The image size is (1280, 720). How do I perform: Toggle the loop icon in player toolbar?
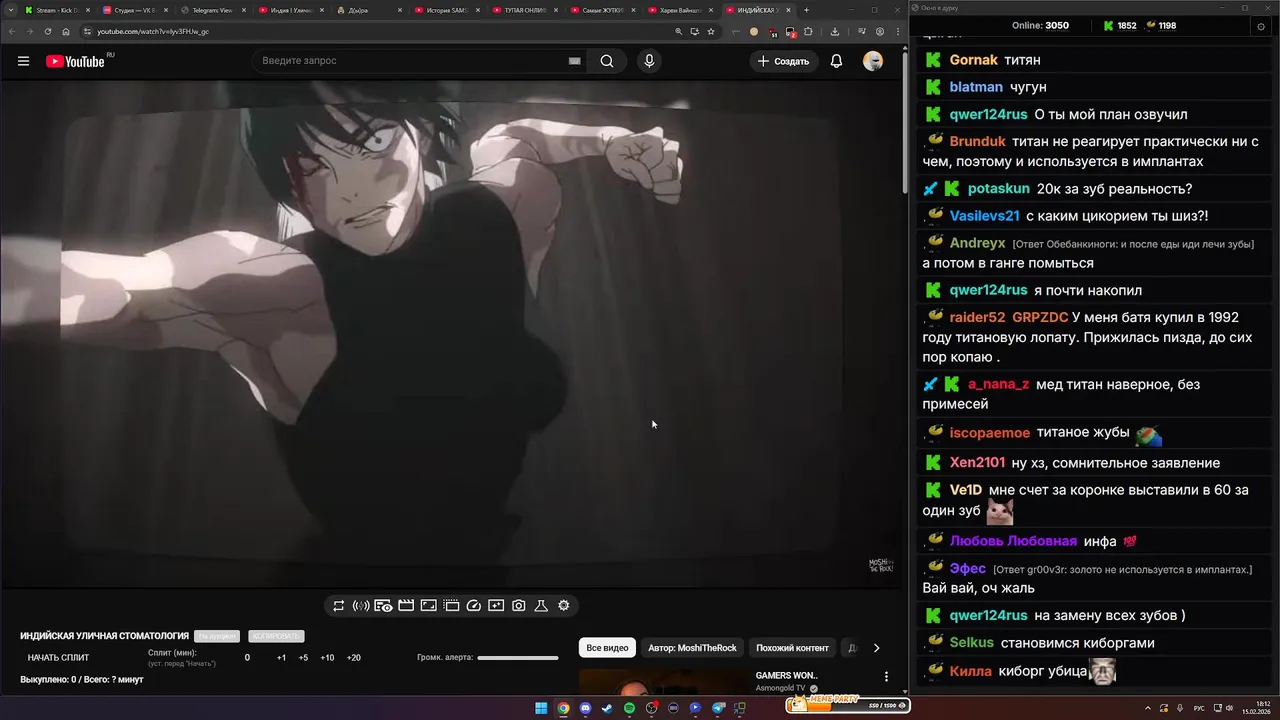point(339,605)
